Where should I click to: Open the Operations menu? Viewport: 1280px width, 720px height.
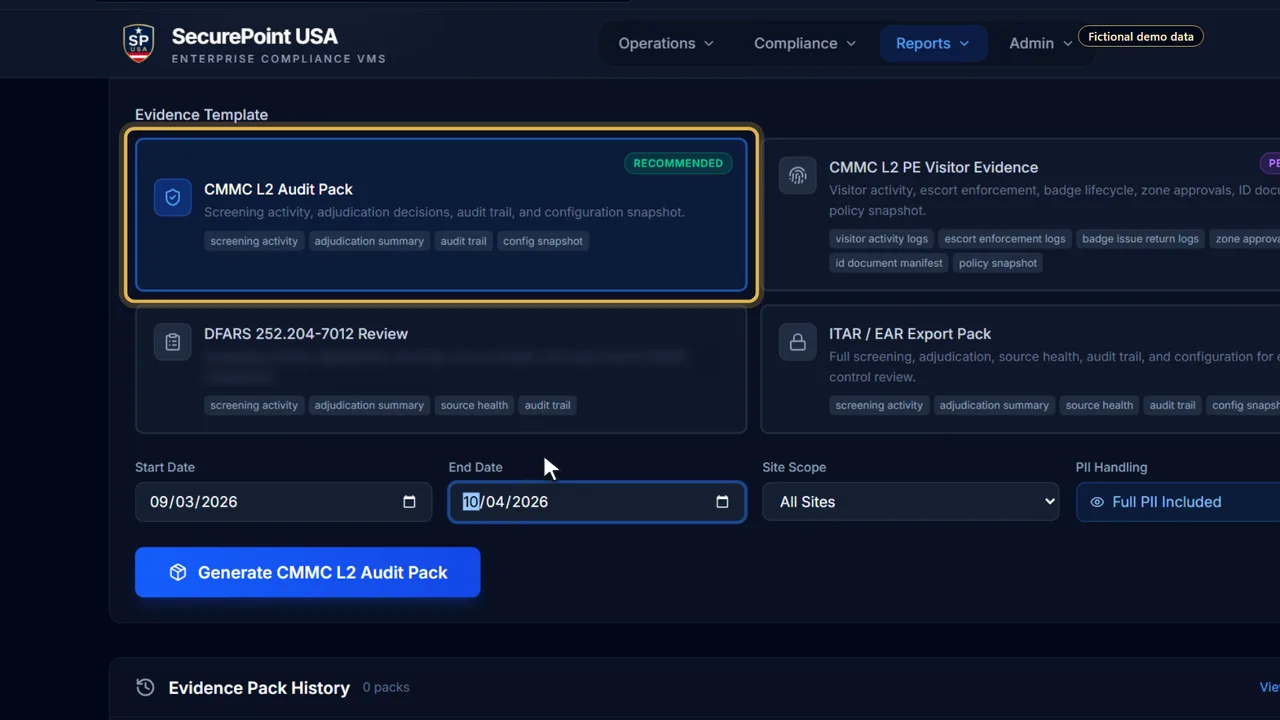pos(666,43)
